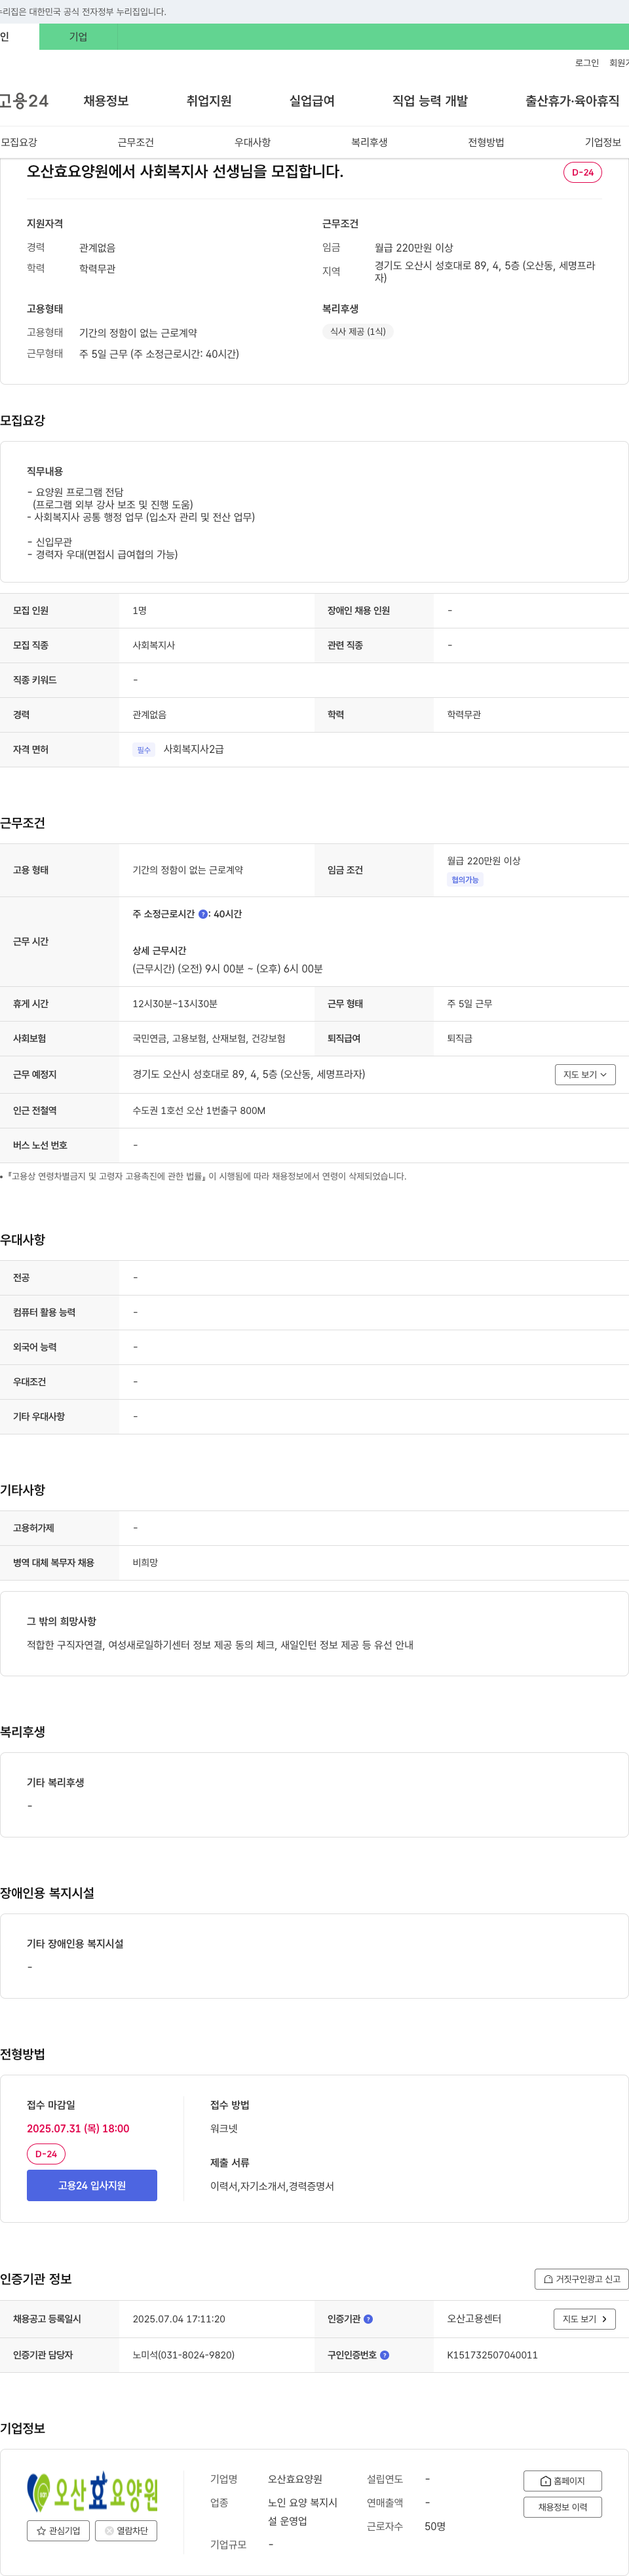
Task: Jump to the 모집요강 section tab
Action: coord(19,142)
